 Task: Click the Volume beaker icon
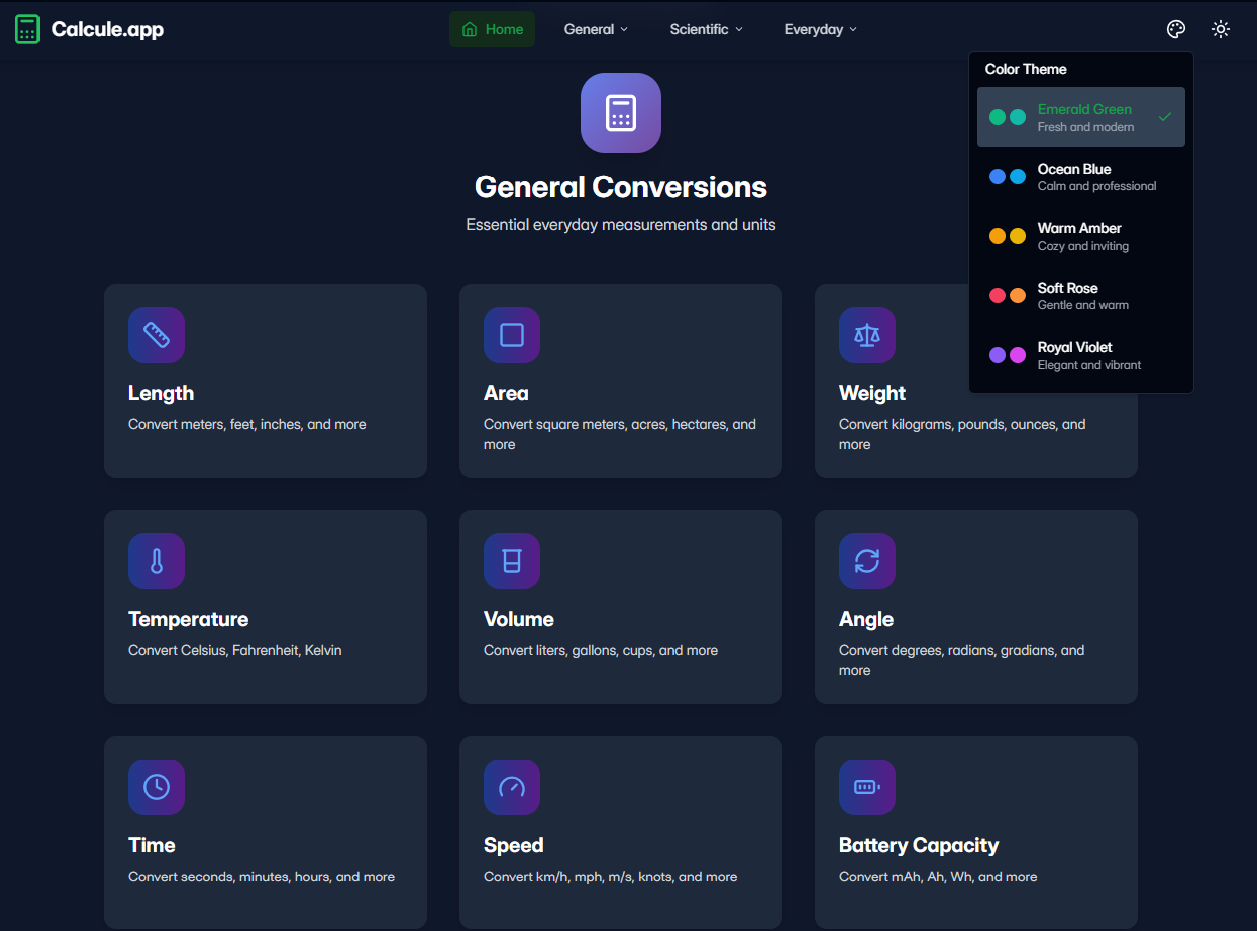(512, 561)
